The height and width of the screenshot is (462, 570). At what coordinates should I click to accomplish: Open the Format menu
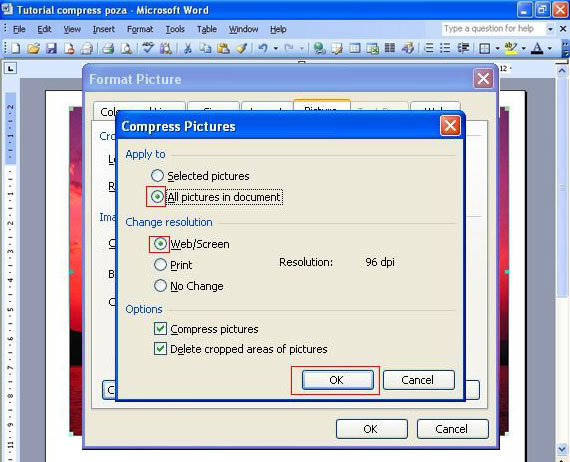(140, 29)
